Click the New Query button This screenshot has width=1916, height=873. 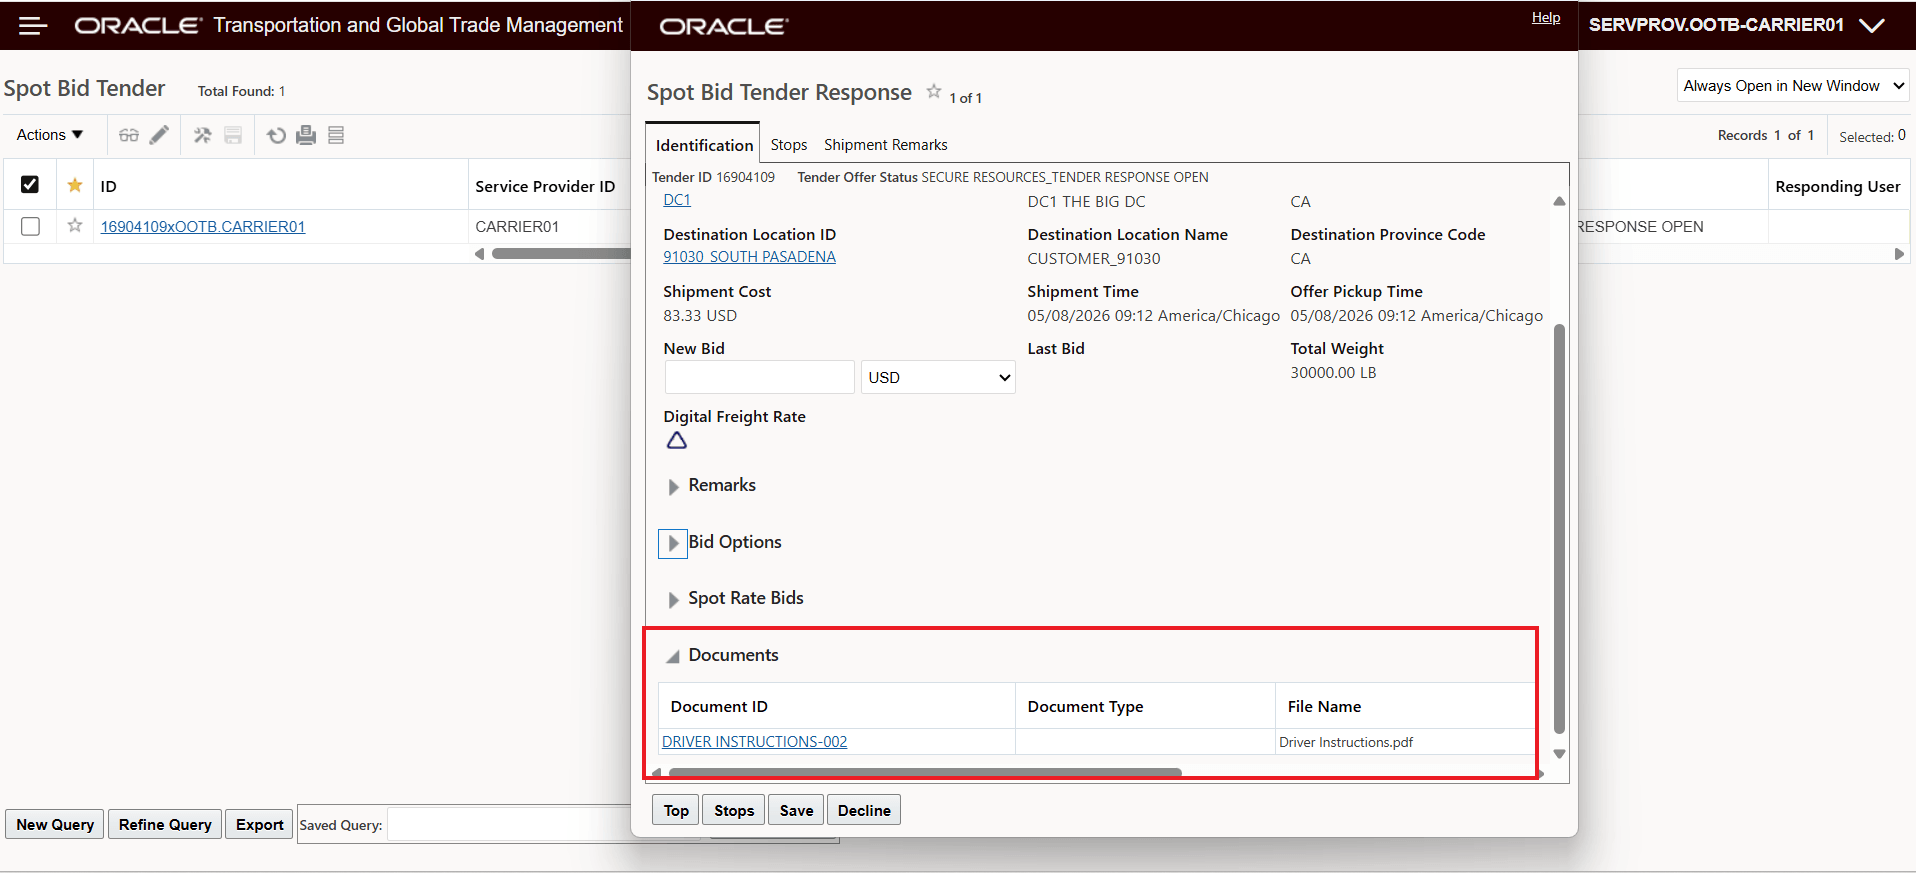(x=55, y=824)
